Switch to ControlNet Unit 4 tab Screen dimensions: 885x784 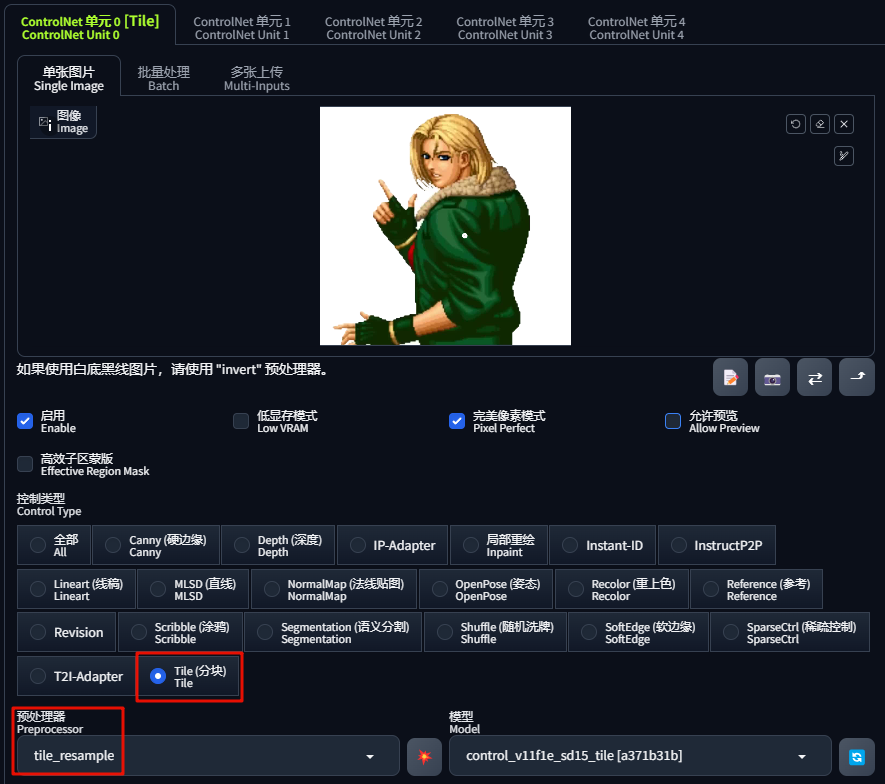click(x=637, y=28)
